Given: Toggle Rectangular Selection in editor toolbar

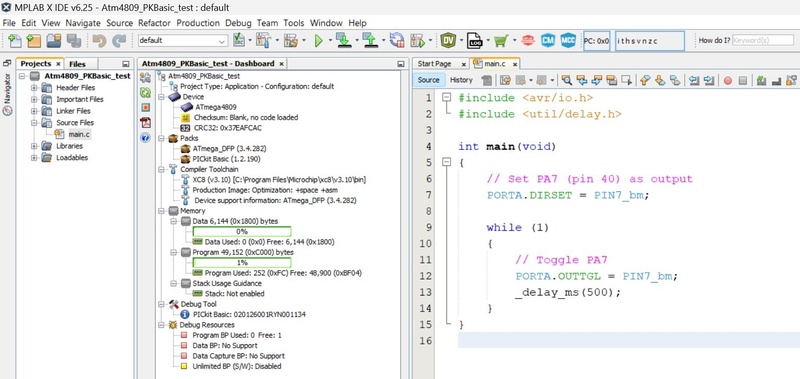Looking at the screenshot, I should click(x=626, y=80).
